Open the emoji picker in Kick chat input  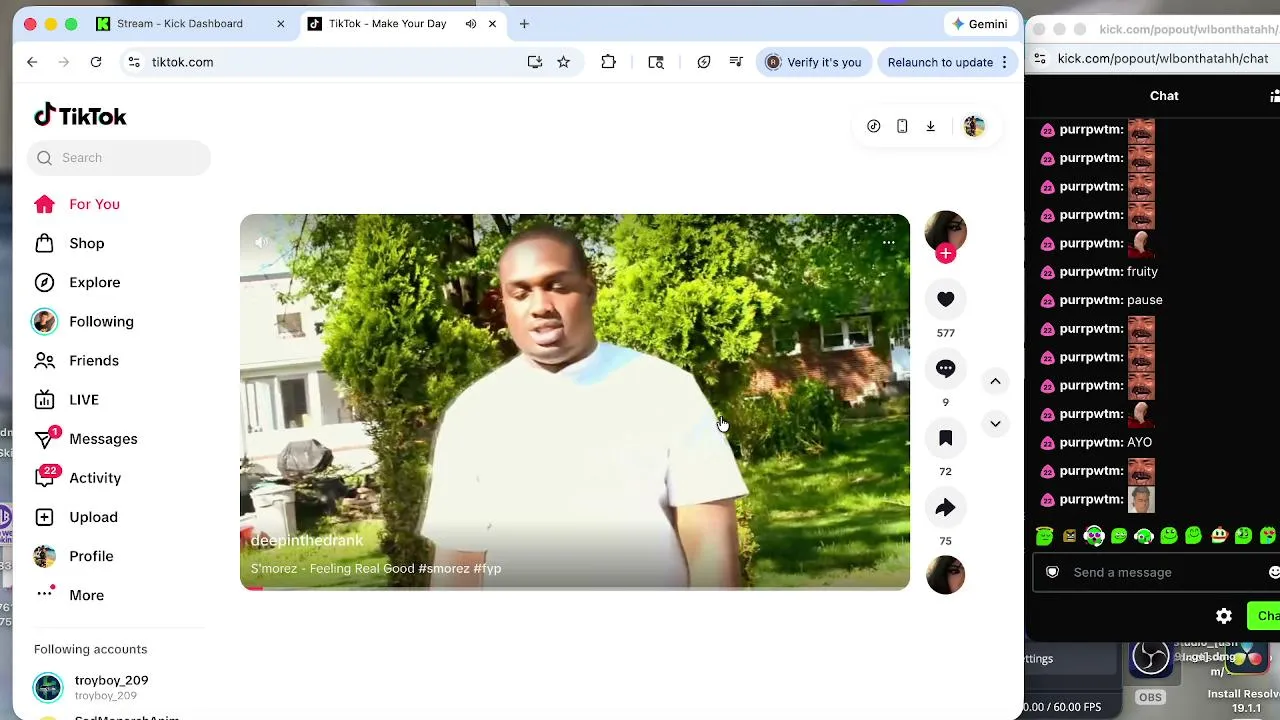(1273, 572)
